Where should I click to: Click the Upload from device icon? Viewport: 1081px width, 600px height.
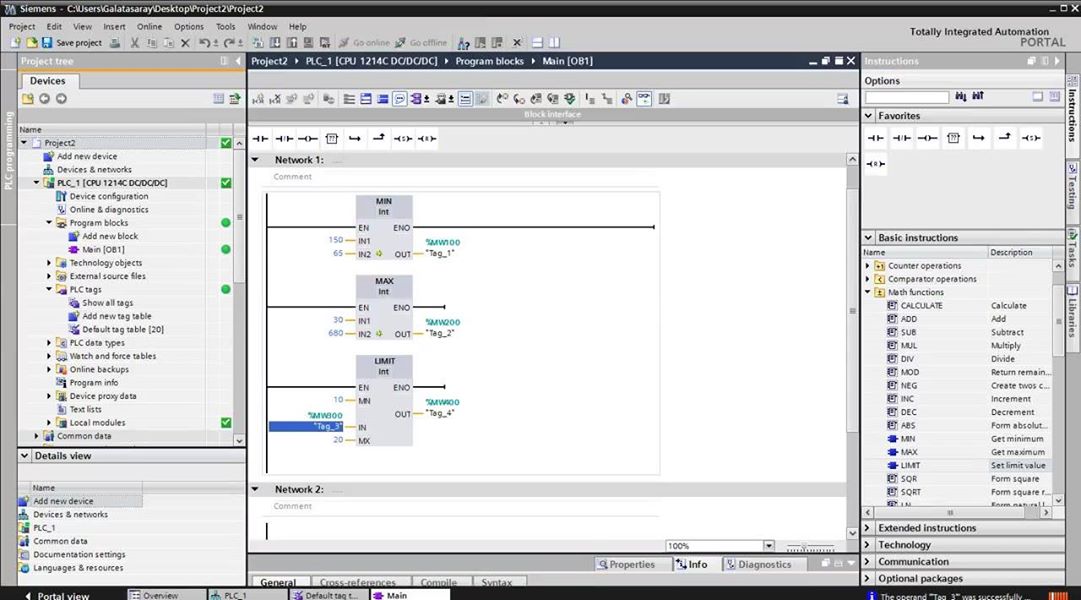click(x=292, y=43)
